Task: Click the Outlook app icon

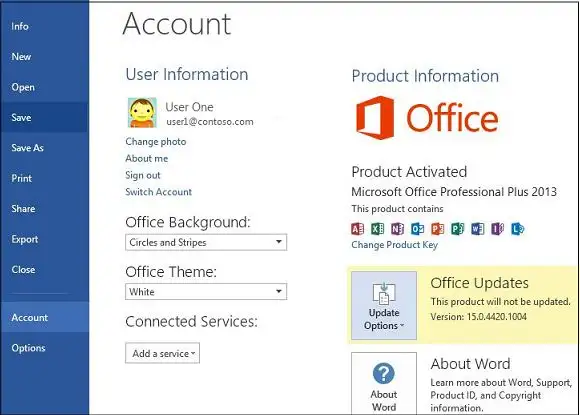Action: [417, 229]
